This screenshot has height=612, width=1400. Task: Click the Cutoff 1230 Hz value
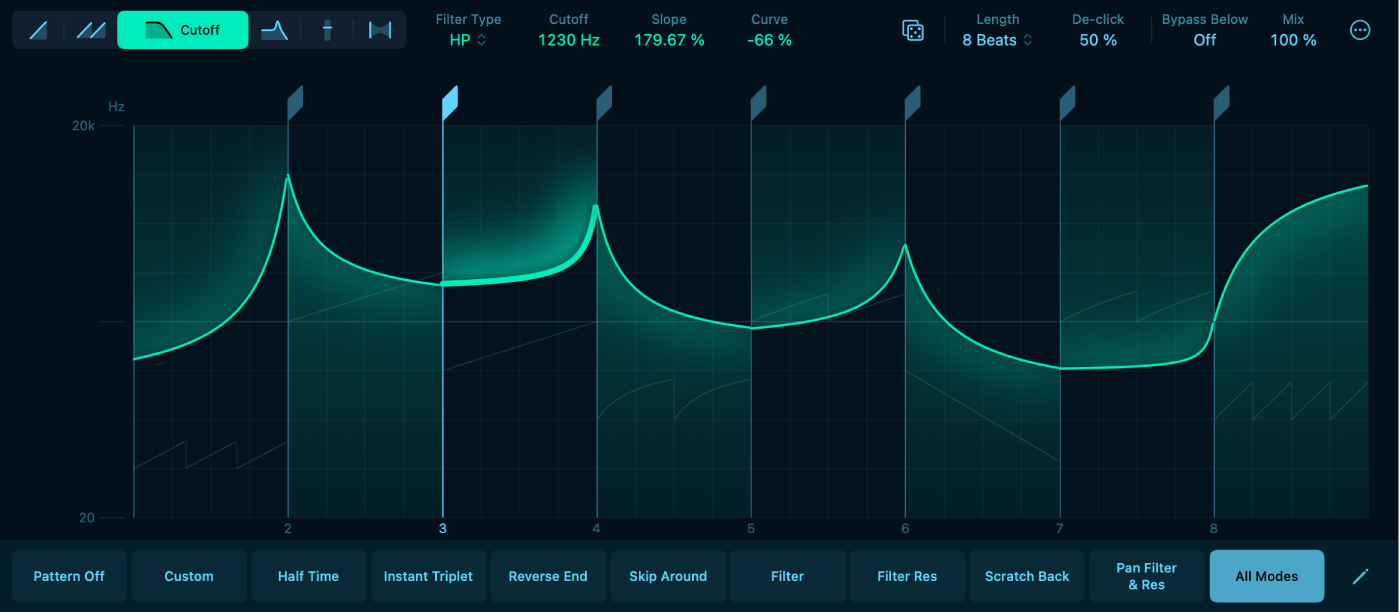tap(569, 40)
